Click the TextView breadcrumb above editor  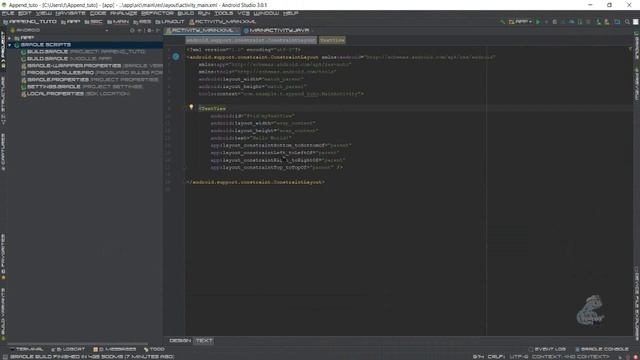pos(332,40)
